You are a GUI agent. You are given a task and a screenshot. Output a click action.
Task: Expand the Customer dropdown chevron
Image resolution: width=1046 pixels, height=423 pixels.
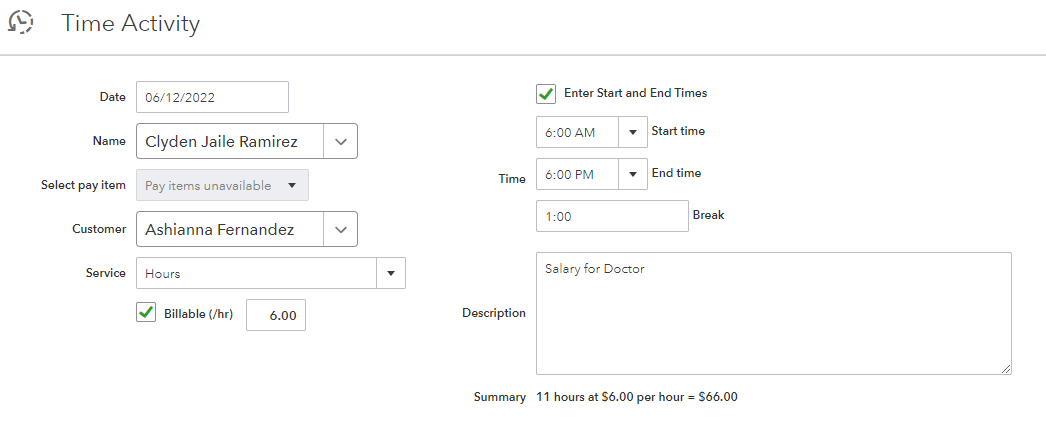pyautogui.click(x=340, y=230)
